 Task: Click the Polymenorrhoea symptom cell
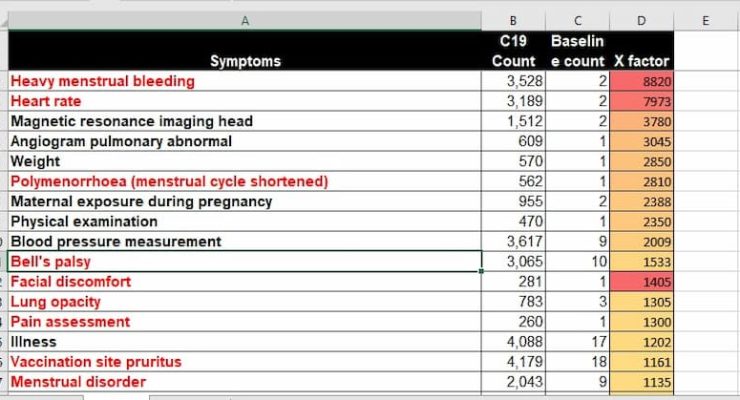tap(245, 181)
